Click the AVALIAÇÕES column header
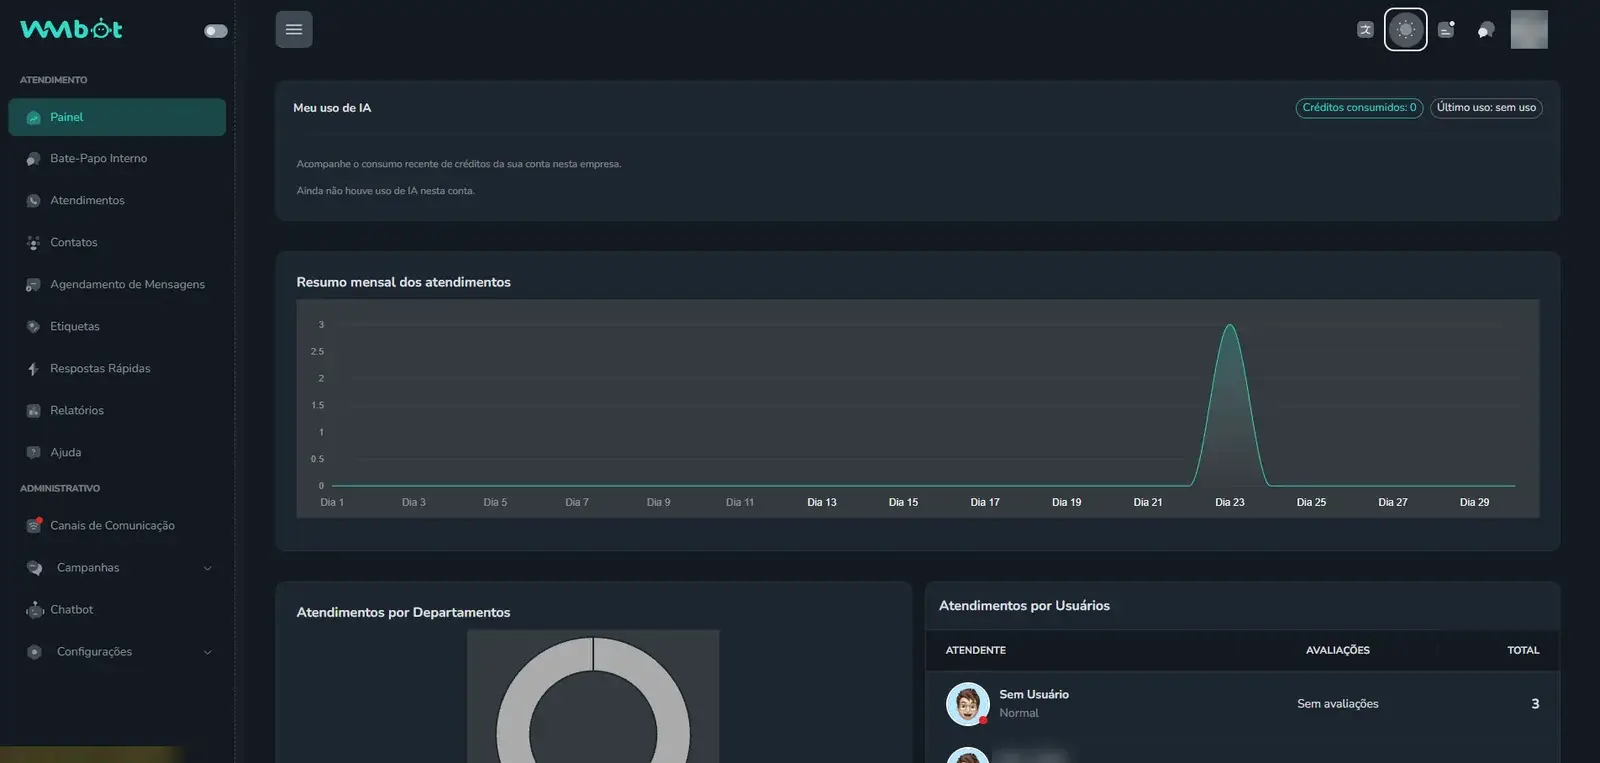 click(1338, 650)
